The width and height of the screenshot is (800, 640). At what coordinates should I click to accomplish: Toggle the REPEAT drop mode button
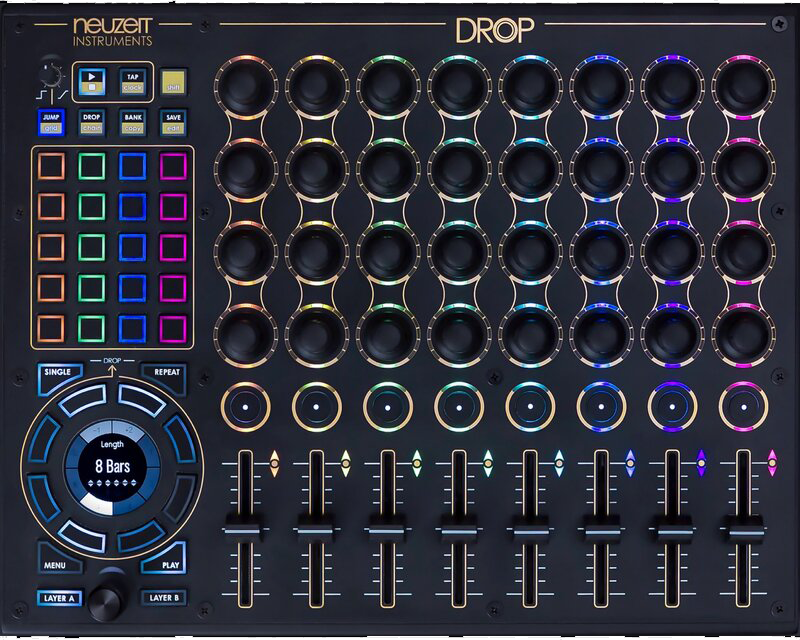click(166, 373)
